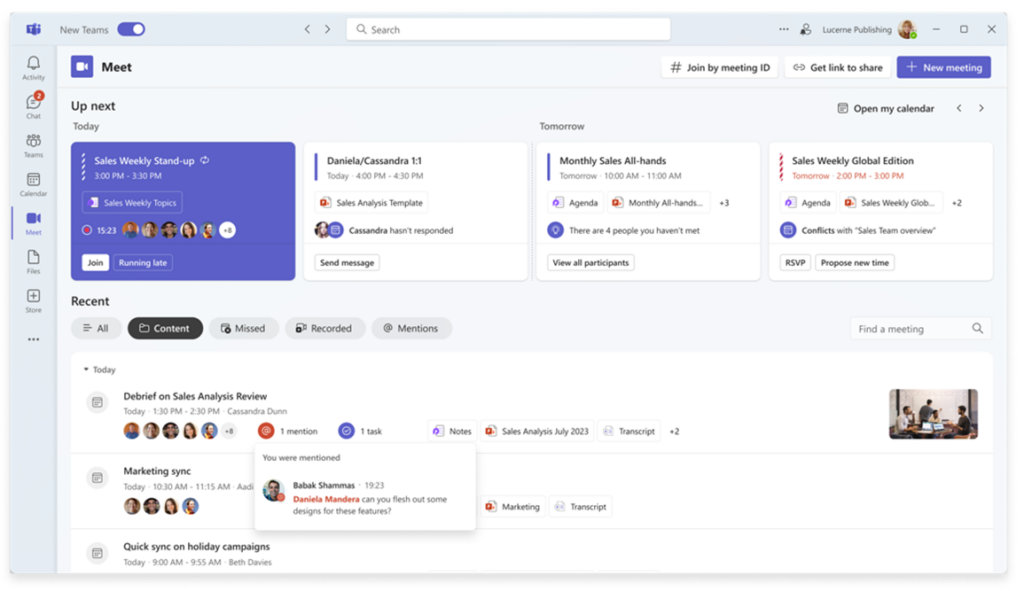This screenshot has height=591, width=1024.
Task: Open Sales Weekly Glob... presentation file
Action: coord(891,202)
